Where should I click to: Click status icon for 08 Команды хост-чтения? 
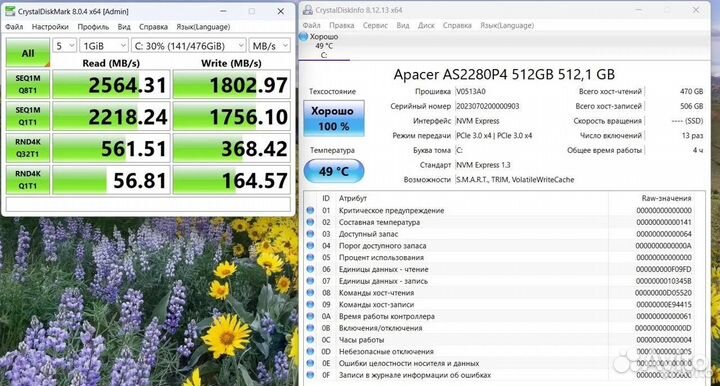[310, 293]
